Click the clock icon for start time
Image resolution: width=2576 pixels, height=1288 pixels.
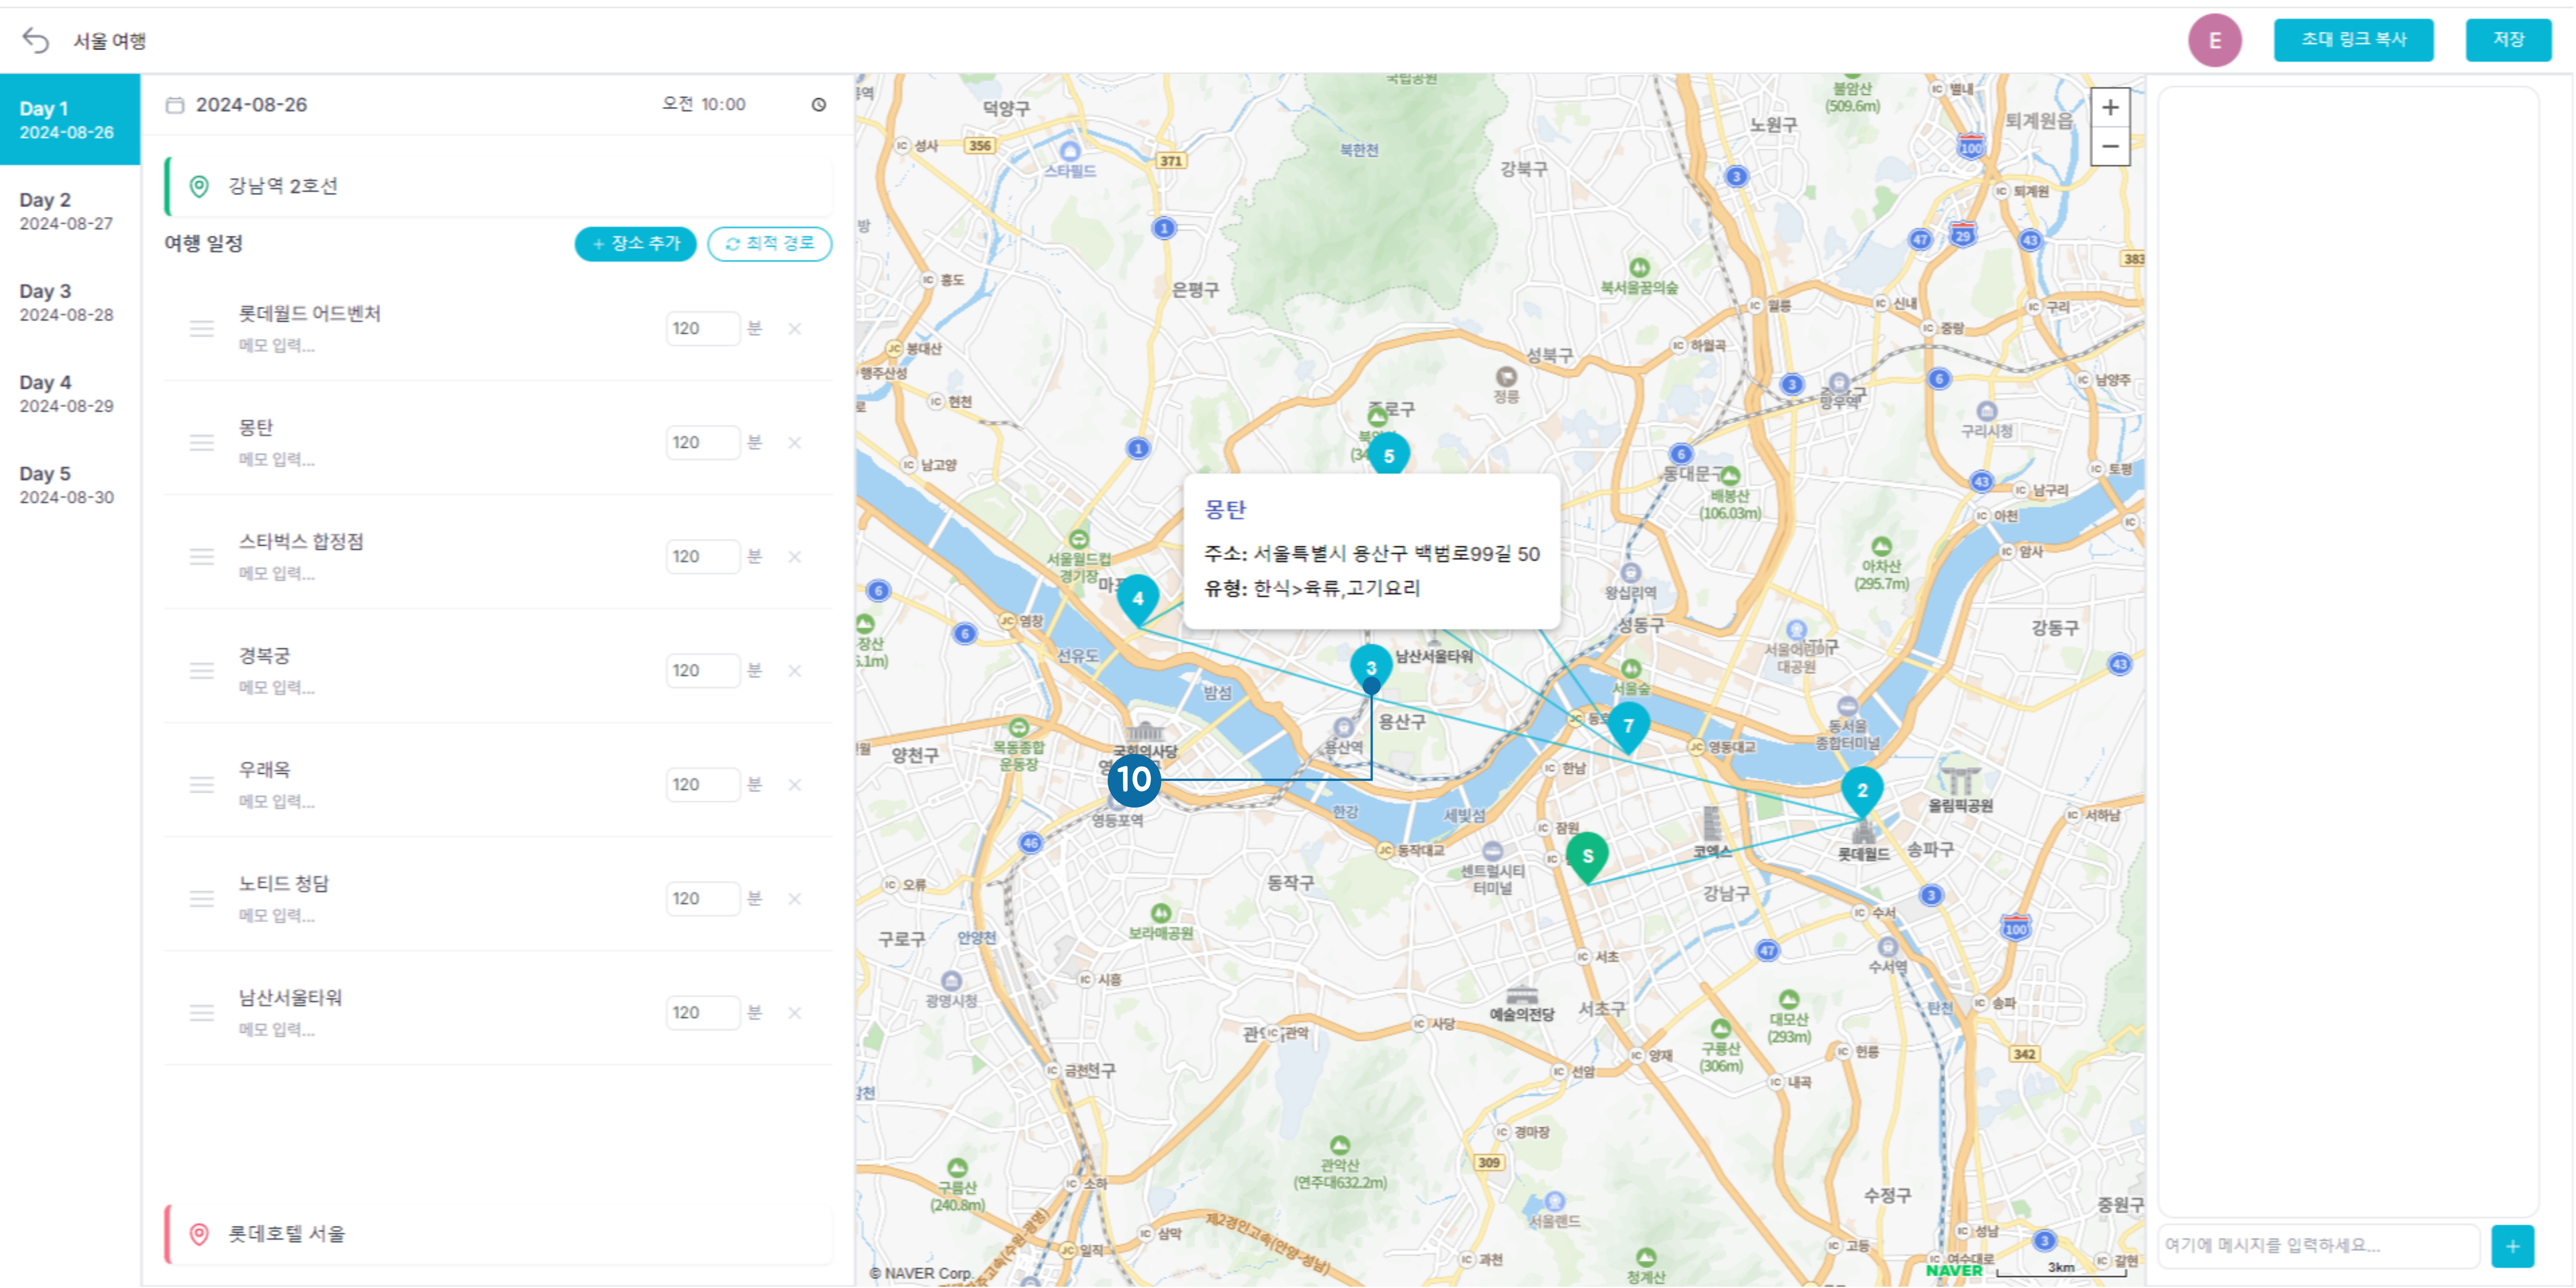pos(819,105)
